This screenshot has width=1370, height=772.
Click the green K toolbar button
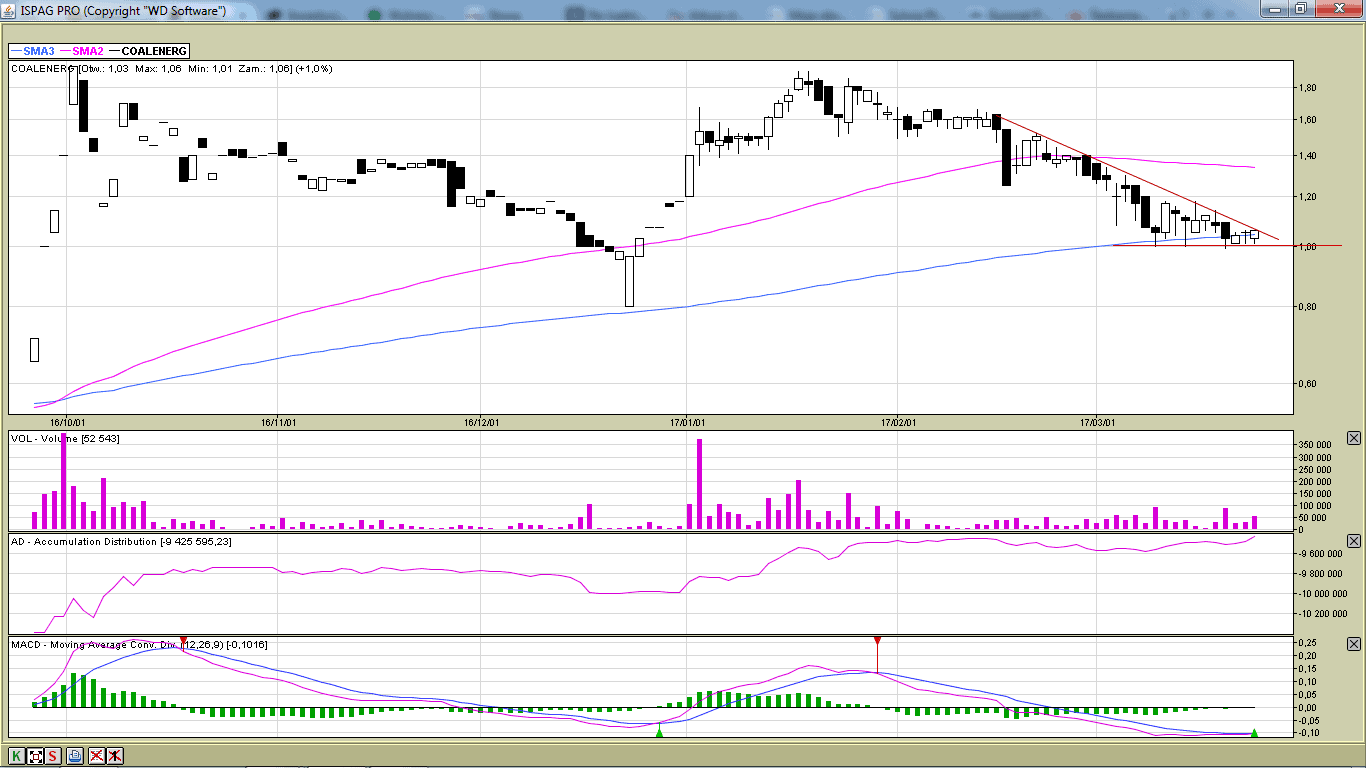17,756
